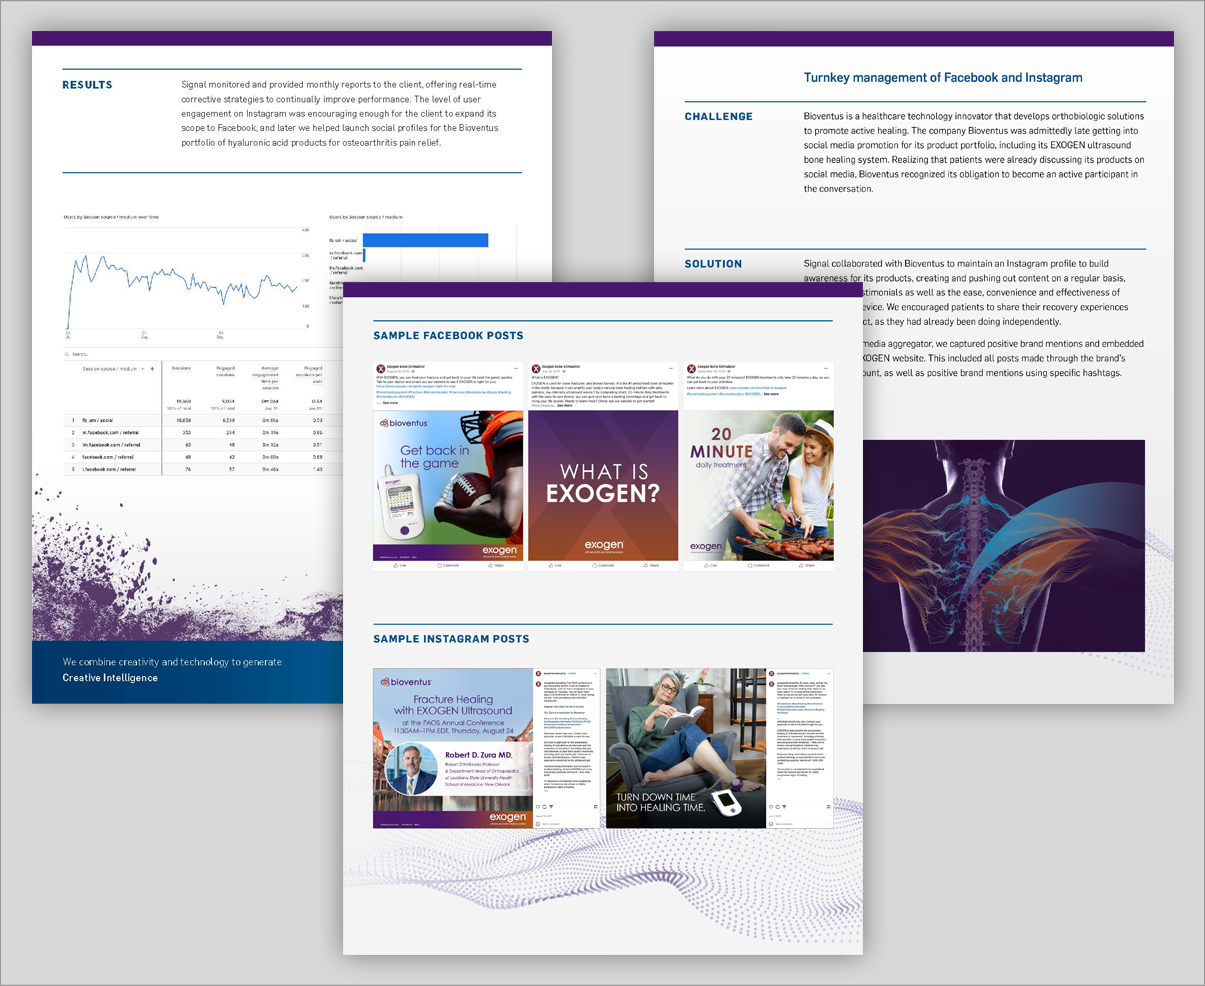Add a dimension with the blue plus icon
Viewport: 1205px width, 986px height.
[152, 369]
